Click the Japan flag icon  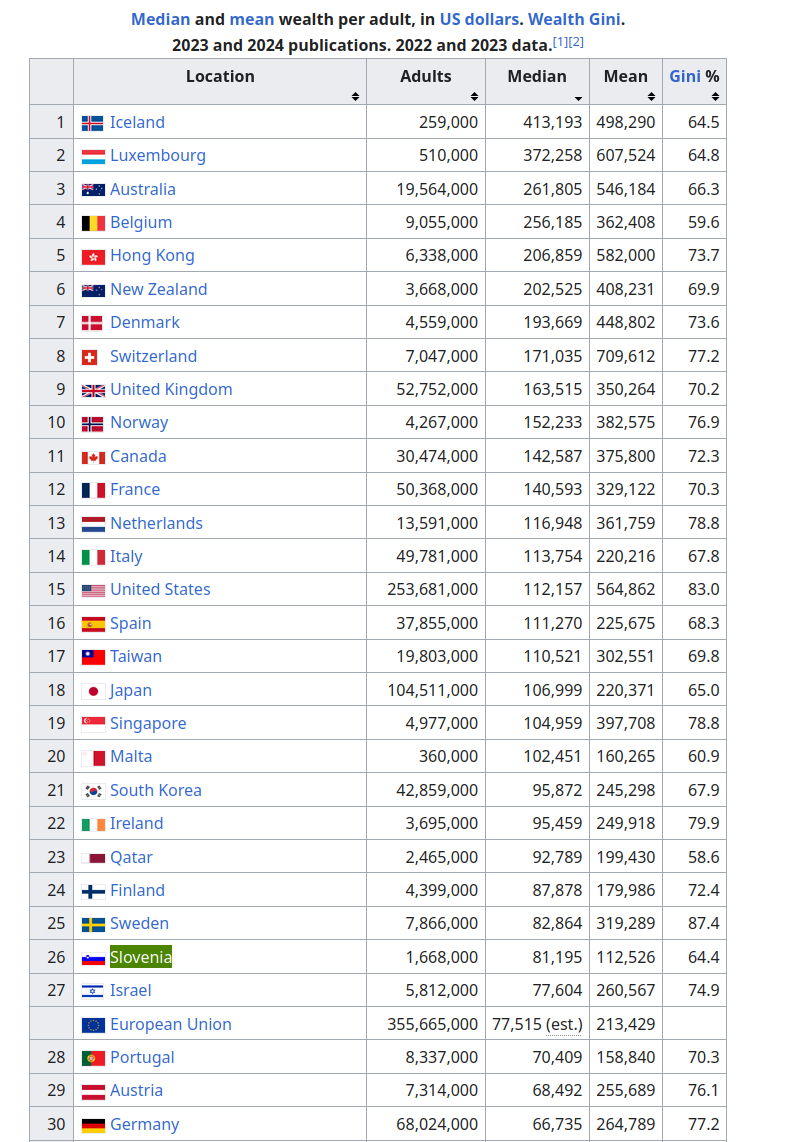92,691
